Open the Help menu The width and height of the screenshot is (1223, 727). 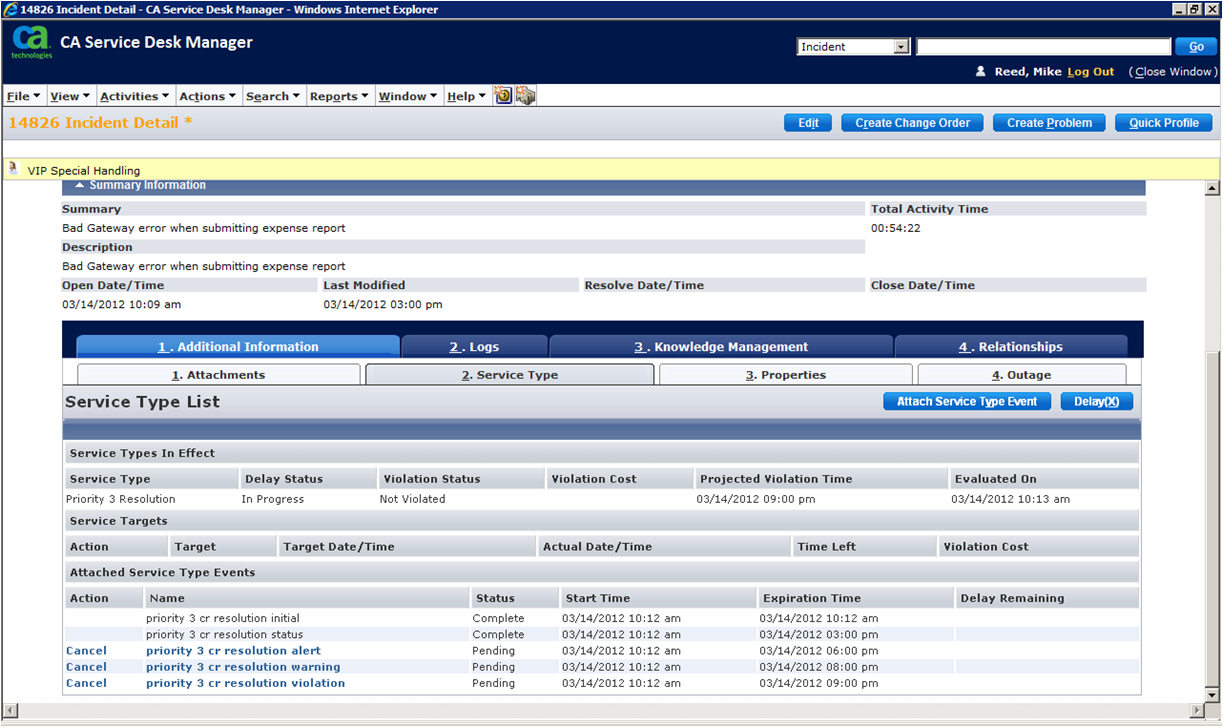(x=467, y=96)
